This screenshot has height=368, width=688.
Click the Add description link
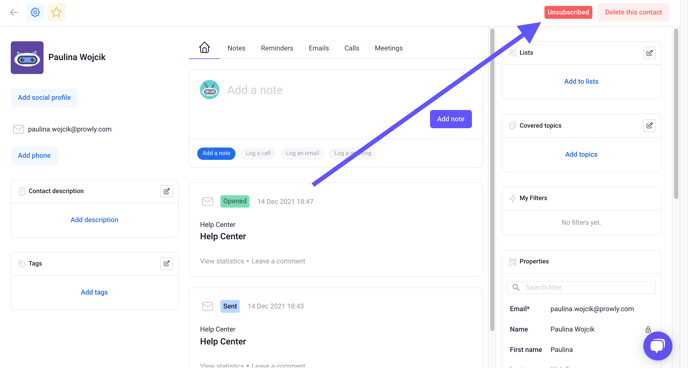click(94, 220)
